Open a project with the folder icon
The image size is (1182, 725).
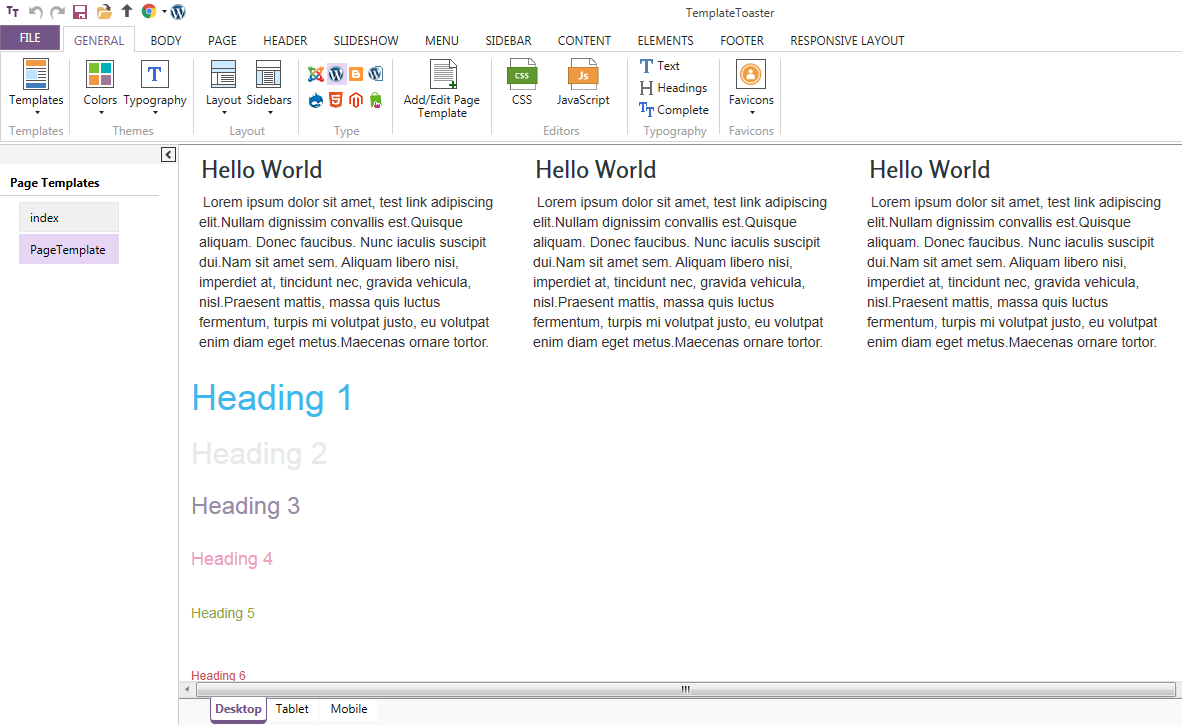pyautogui.click(x=104, y=11)
